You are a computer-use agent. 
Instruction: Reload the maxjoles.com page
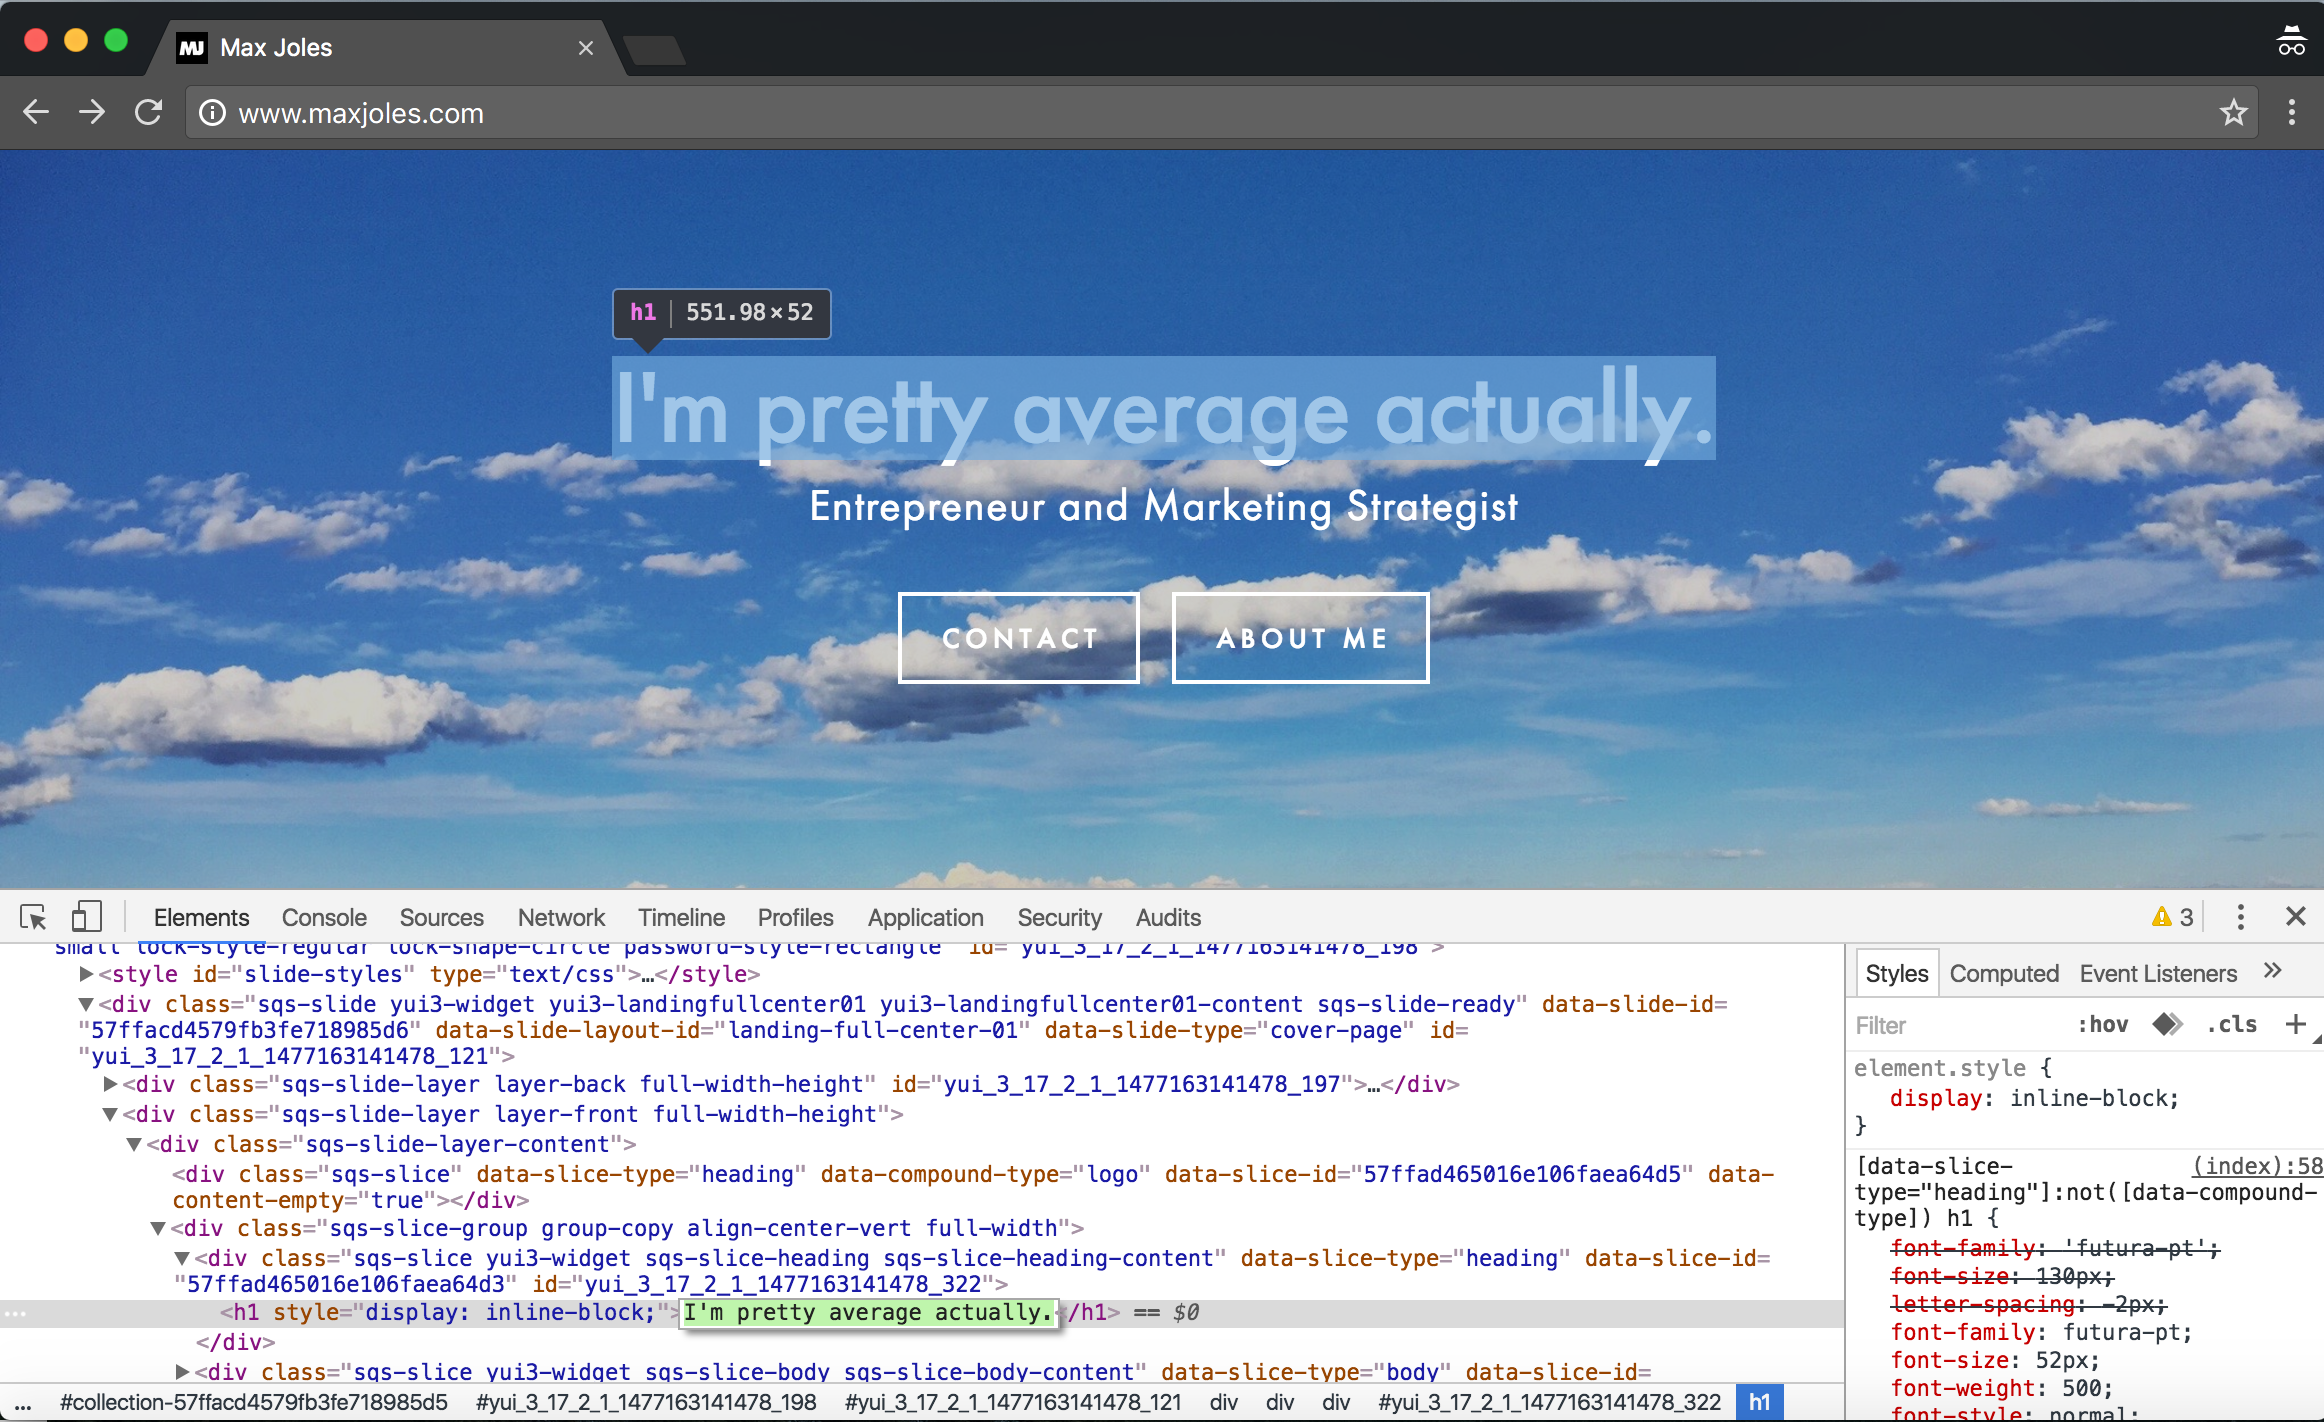point(148,112)
